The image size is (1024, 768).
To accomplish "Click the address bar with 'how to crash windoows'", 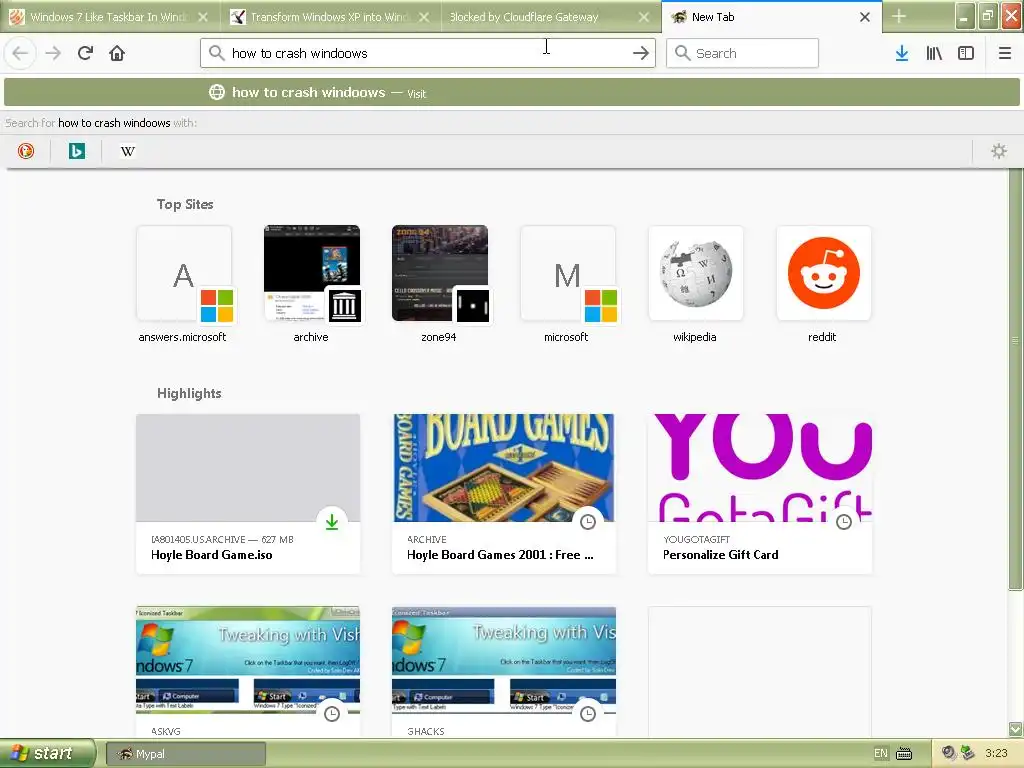I will coord(428,53).
